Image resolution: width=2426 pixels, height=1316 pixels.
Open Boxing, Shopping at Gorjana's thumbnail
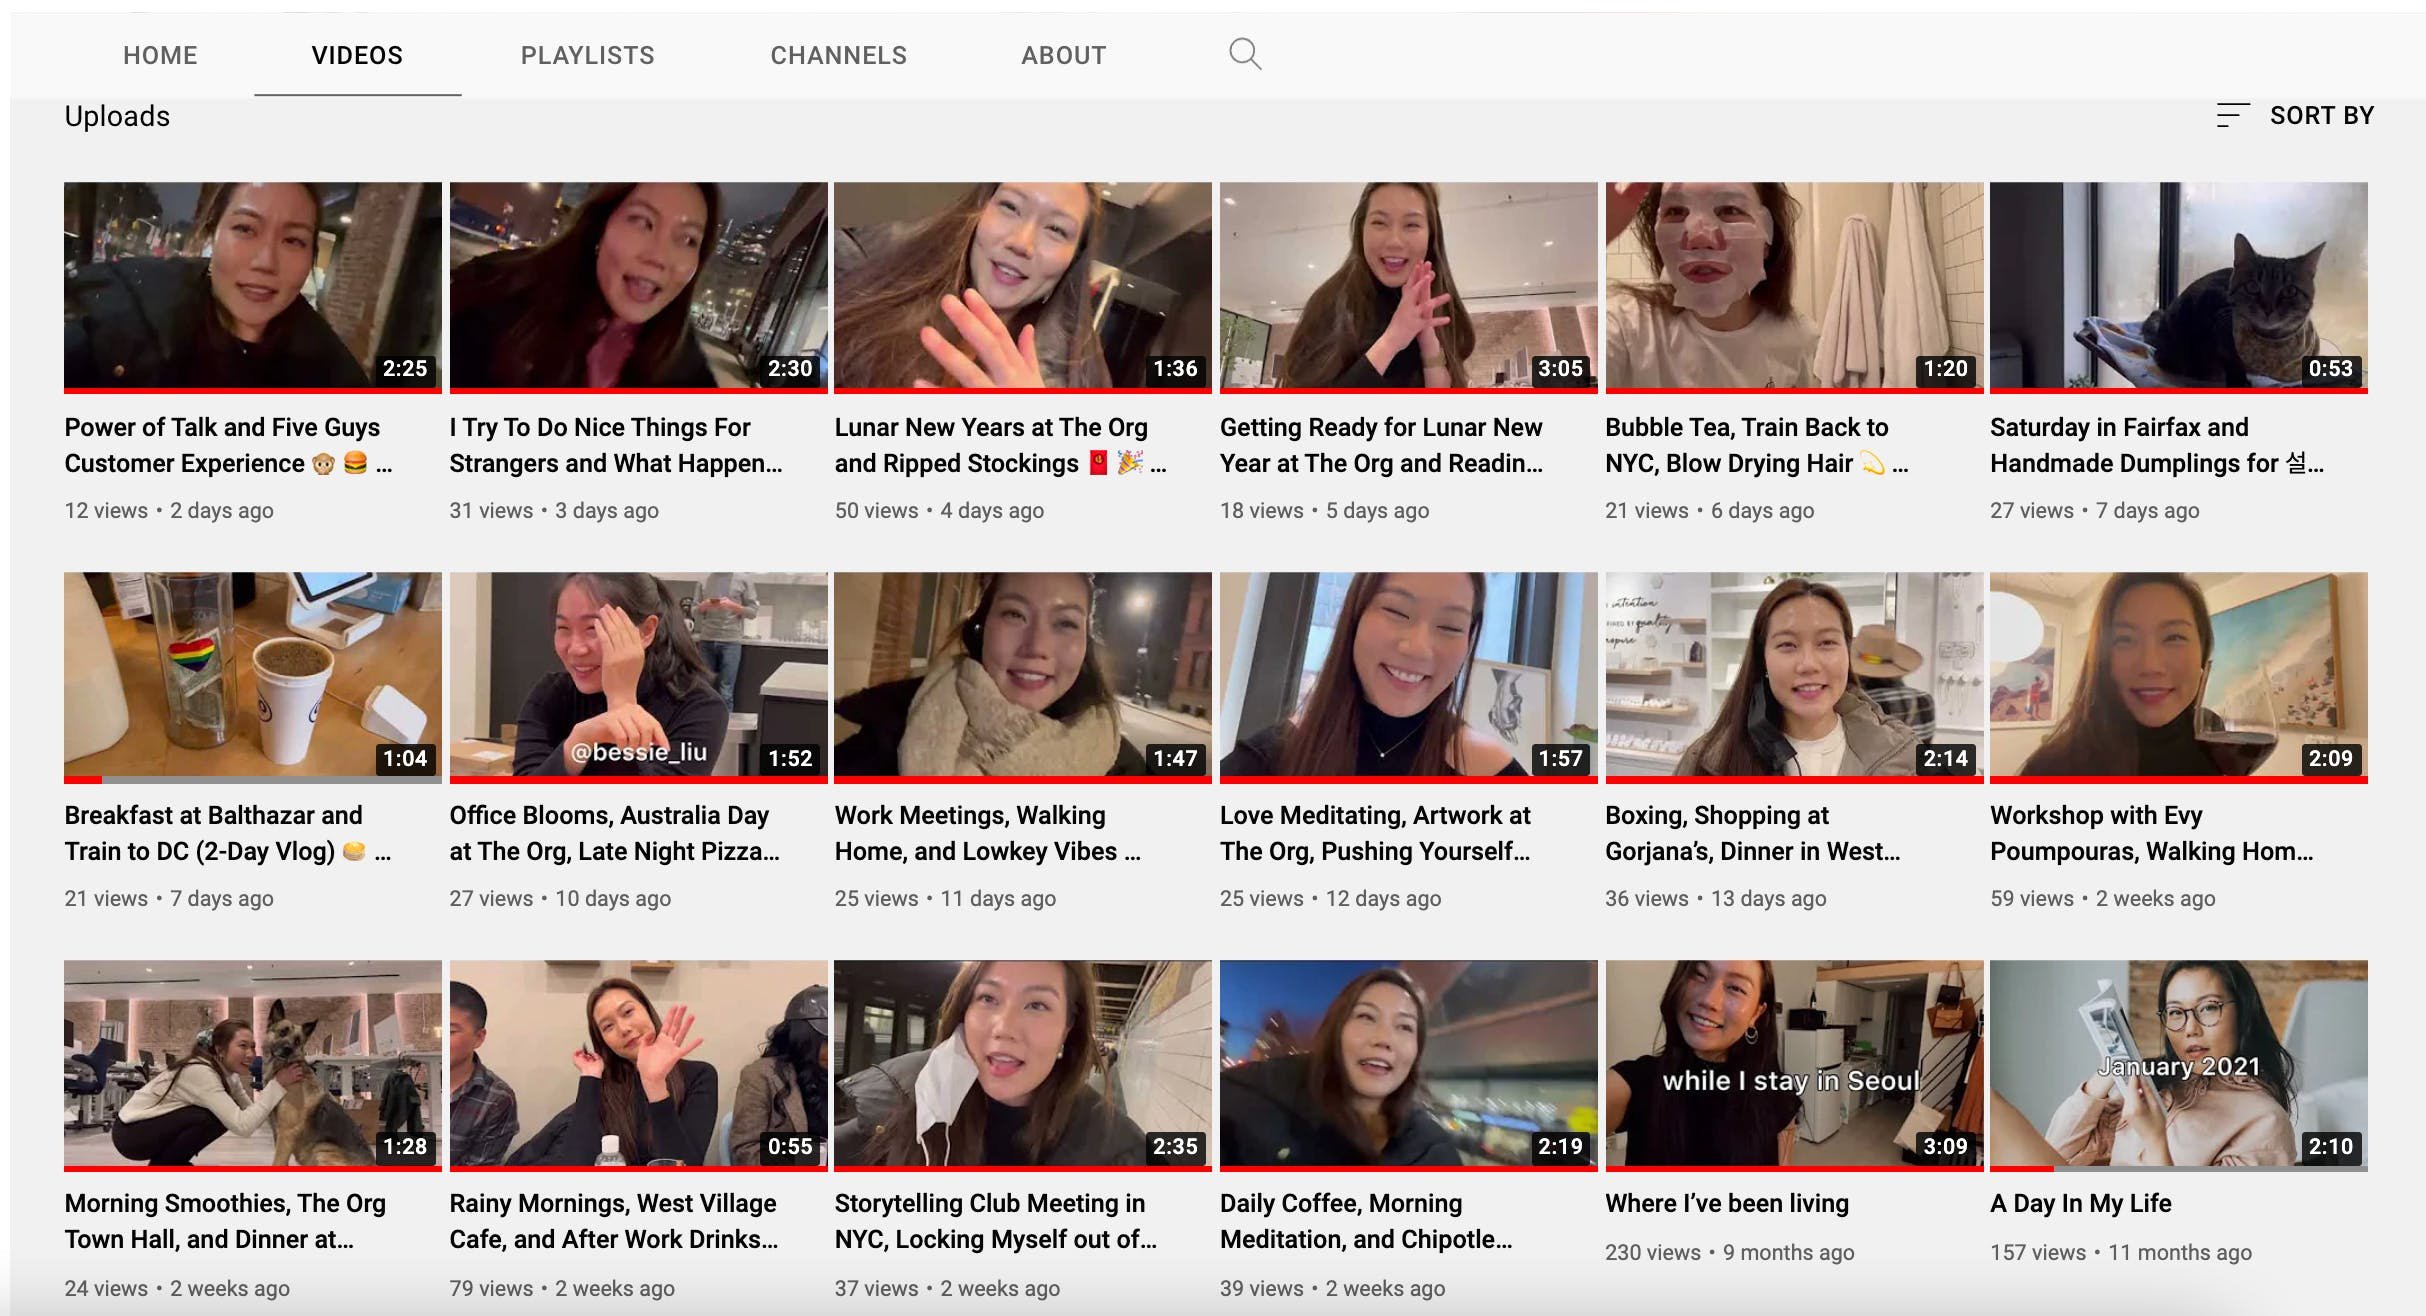pyautogui.click(x=1794, y=677)
